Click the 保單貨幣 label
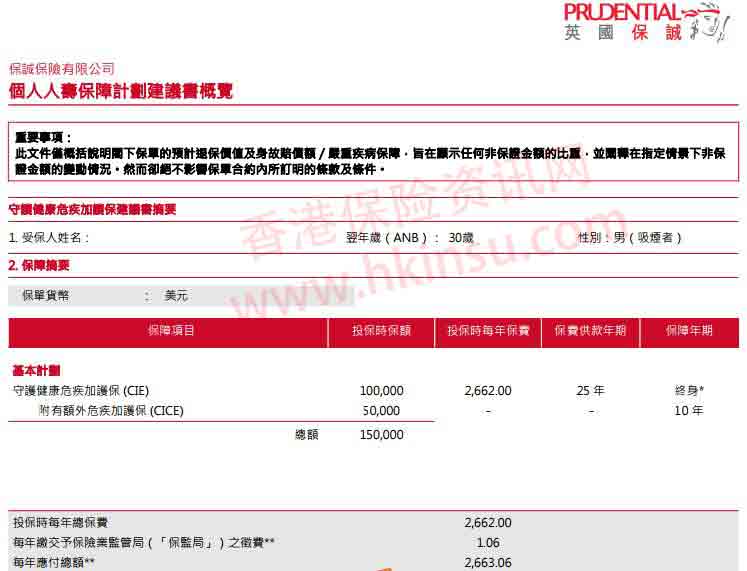The width and height of the screenshot is (747, 571). (x=46, y=296)
